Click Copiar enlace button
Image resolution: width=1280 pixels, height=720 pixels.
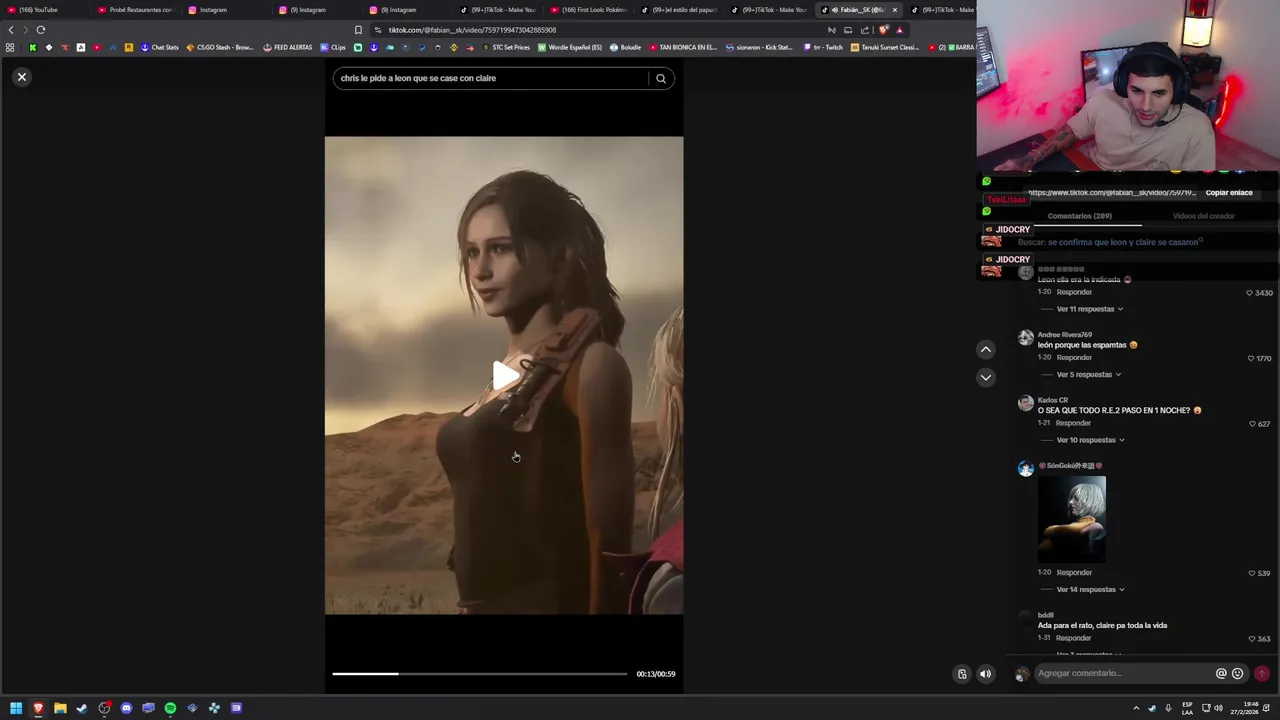[1229, 193]
